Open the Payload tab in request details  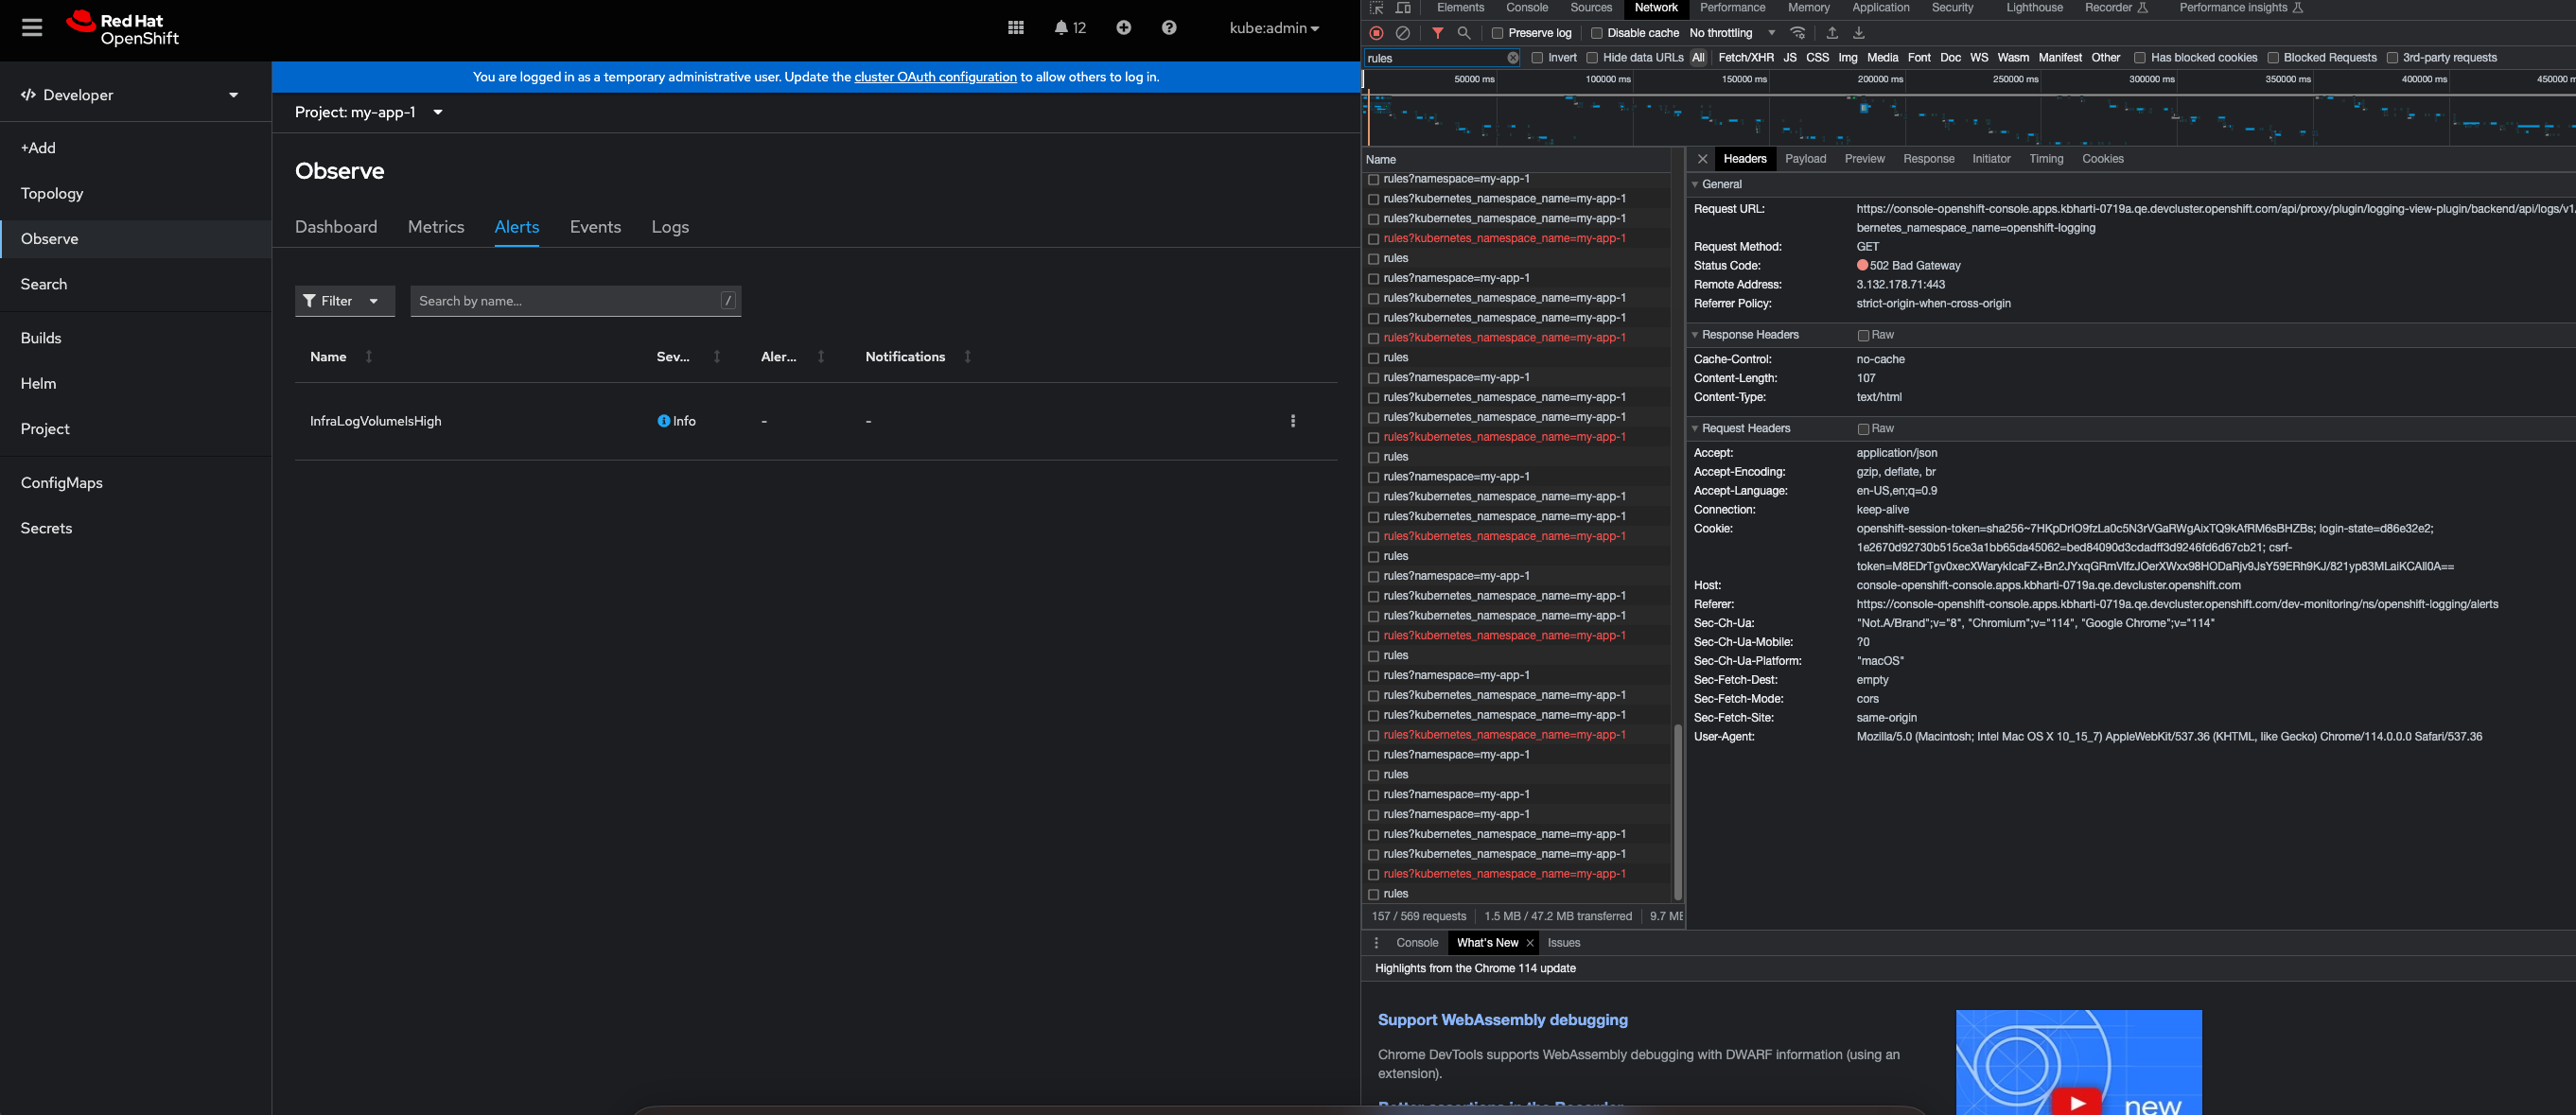tap(1805, 159)
